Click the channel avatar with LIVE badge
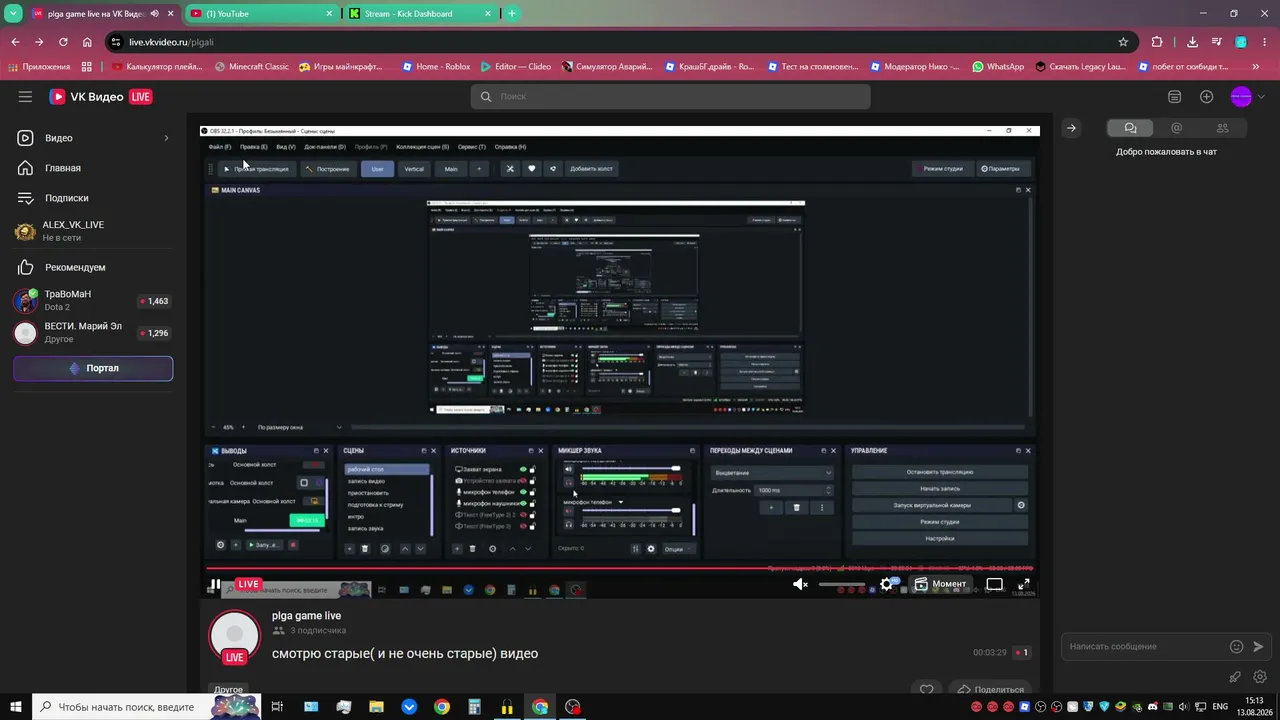Screen dimensions: 1280x720 (234, 636)
